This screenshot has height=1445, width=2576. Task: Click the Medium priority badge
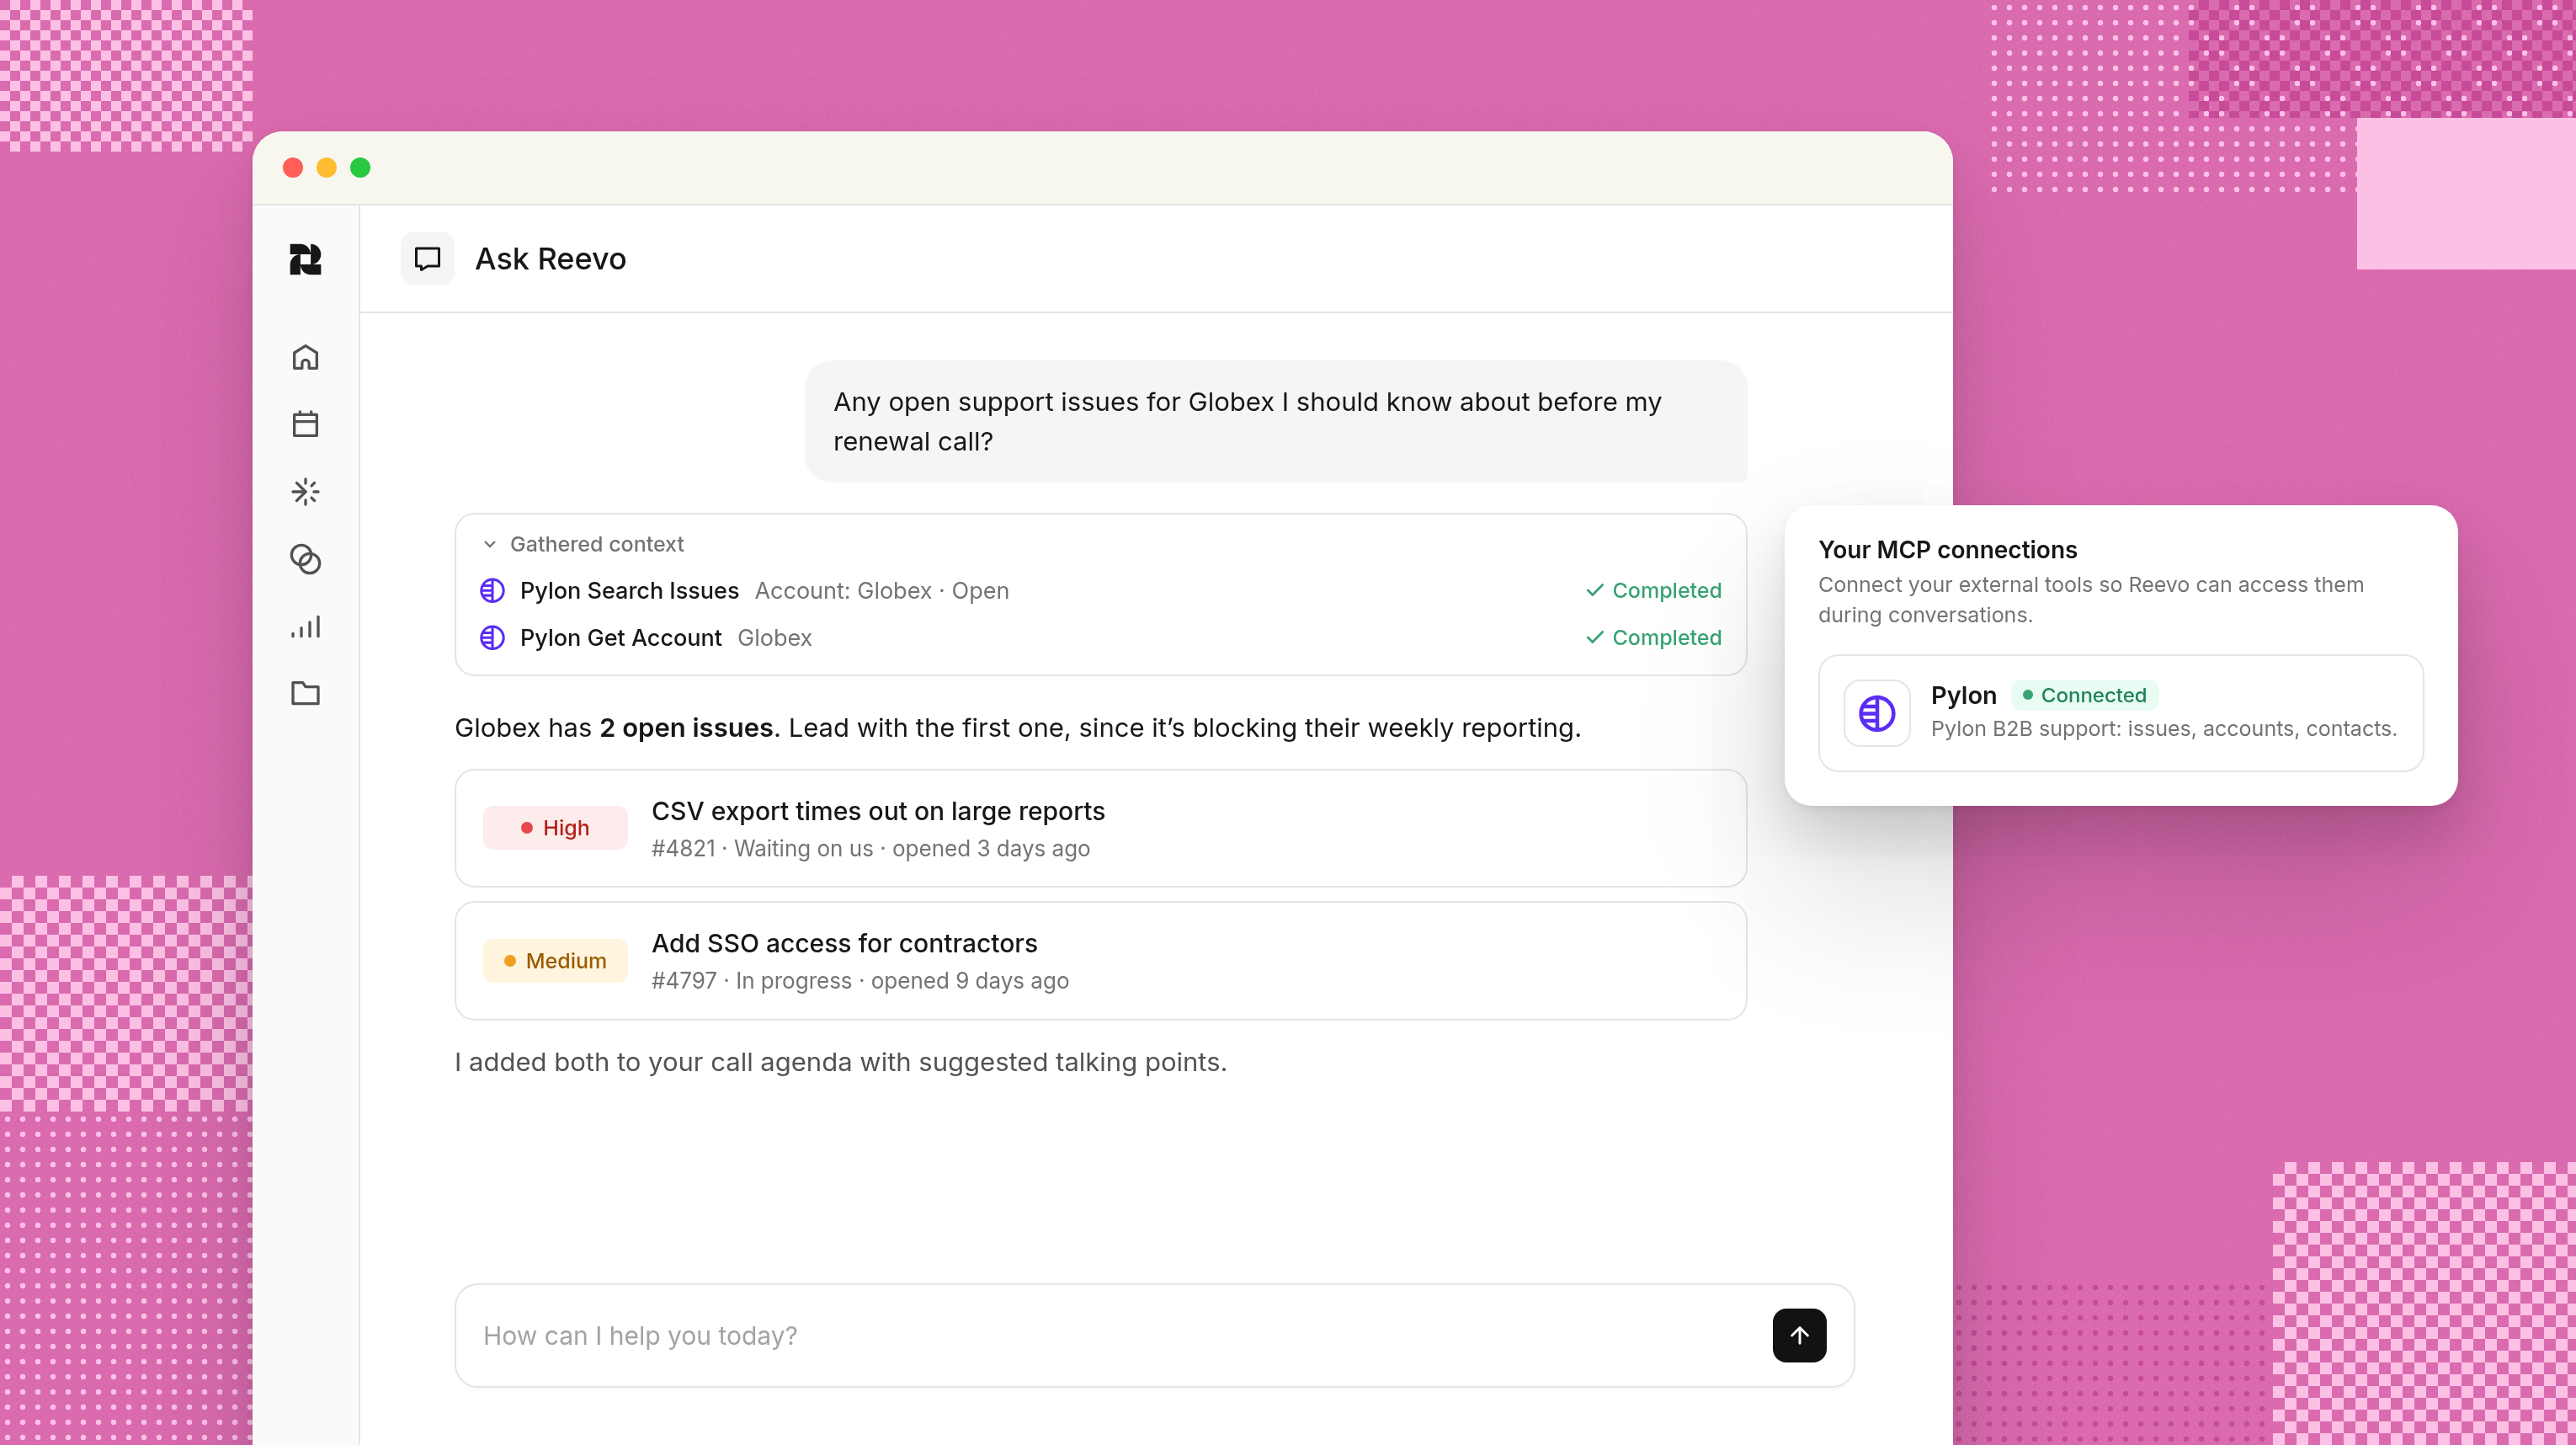click(555, 961)
